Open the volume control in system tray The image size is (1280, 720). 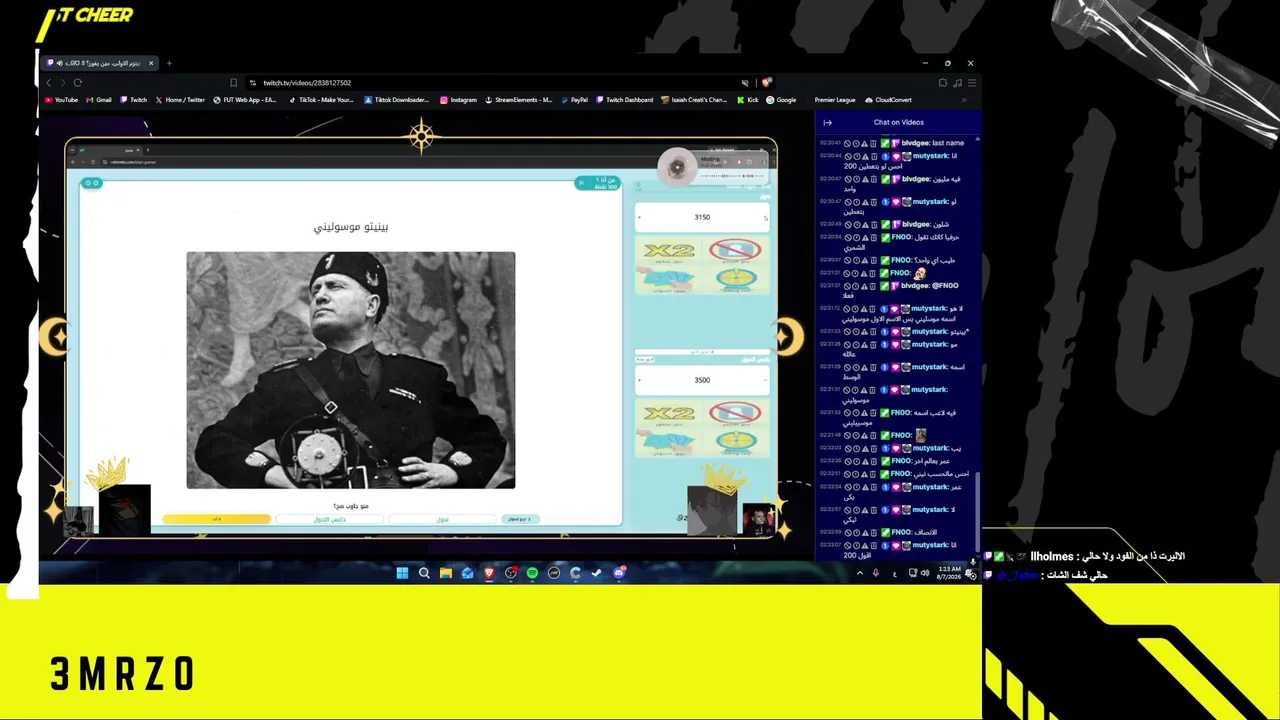(925, 573)
